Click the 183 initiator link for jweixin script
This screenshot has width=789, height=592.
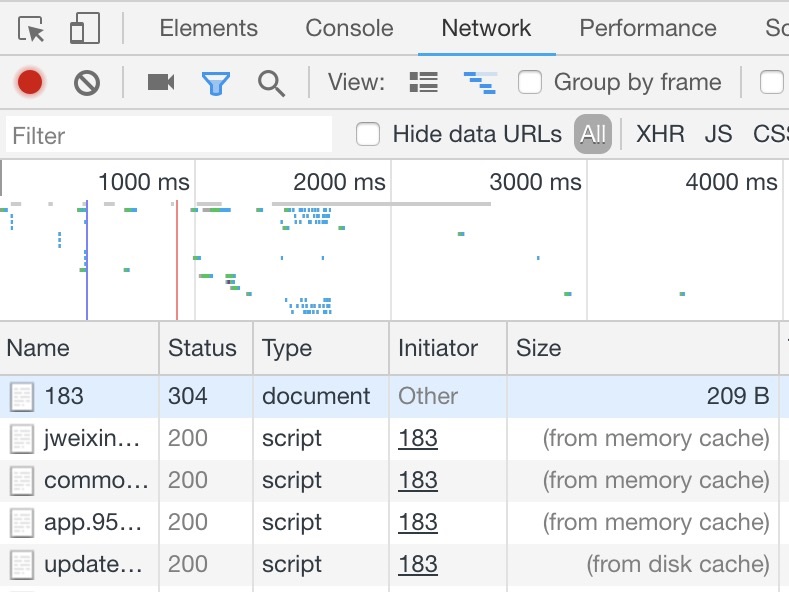click(418, 439)
